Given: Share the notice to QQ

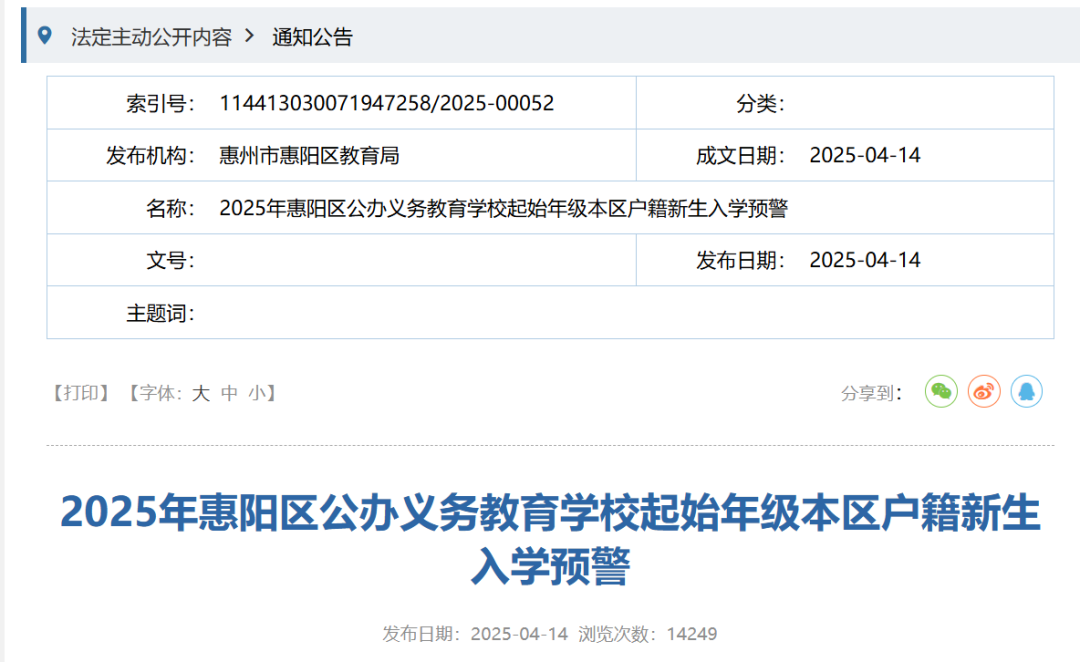Looking at the screenshot, I should 1026,392.
